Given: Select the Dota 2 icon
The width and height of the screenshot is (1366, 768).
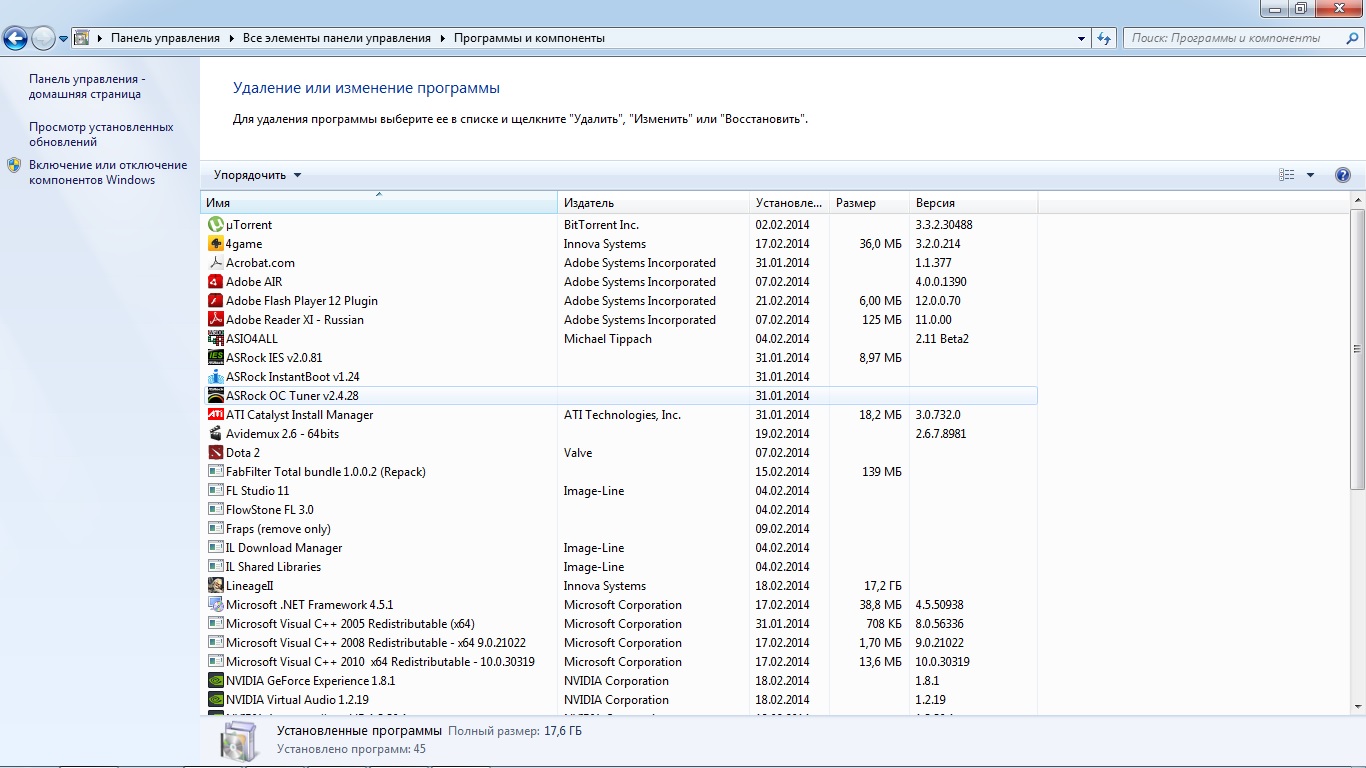Looking at the screenshot, I should click(x=215, y=453).
